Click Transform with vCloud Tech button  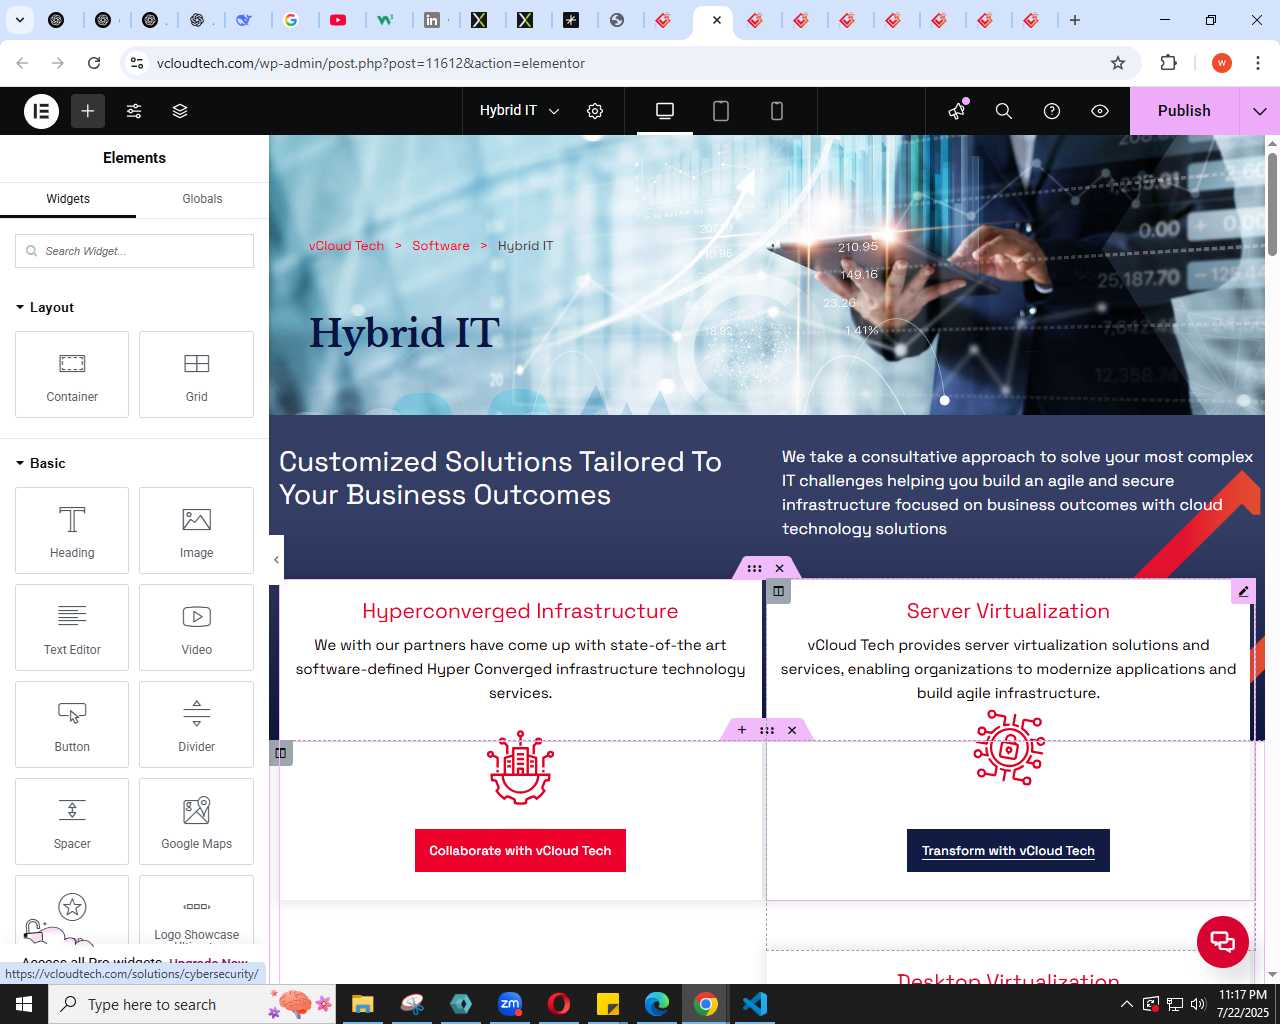coord(1008,851)
